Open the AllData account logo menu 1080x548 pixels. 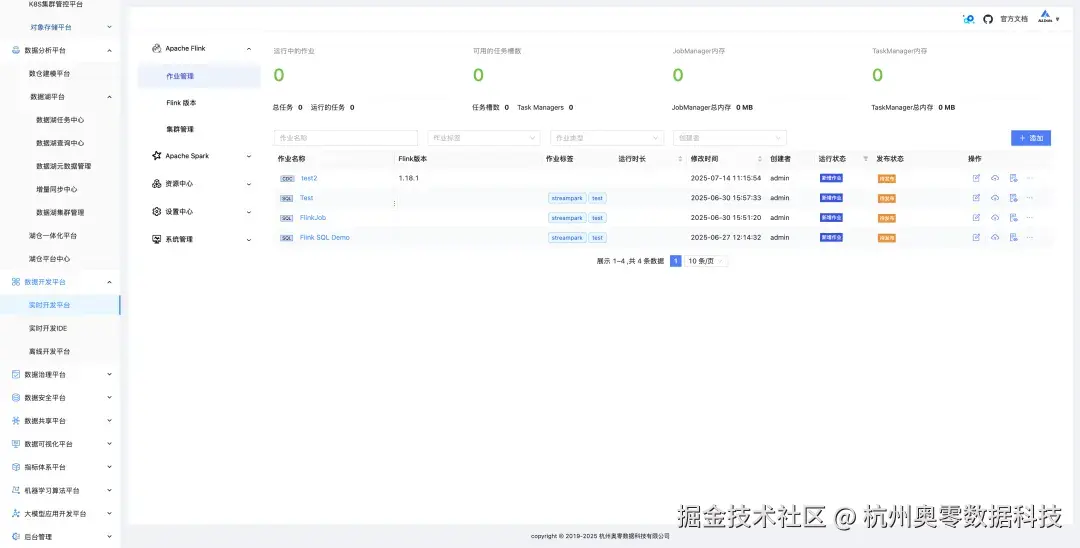pyautogui.click(x=1049, y=17)
